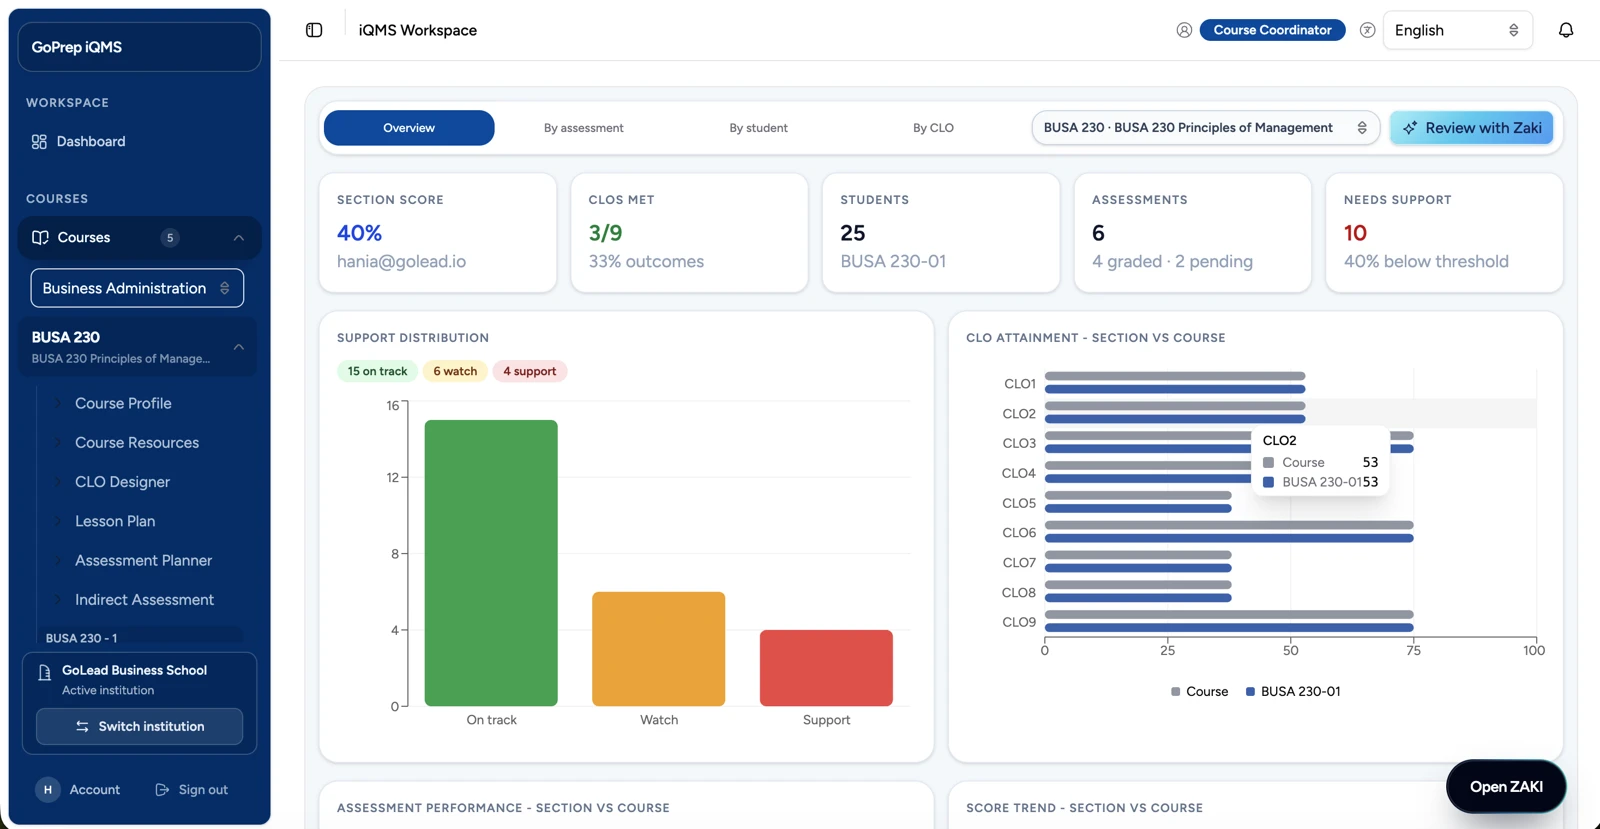Screen dimensions: 1600x829
Task: Click the Section Score 40% card
Action: pos(438,233)
